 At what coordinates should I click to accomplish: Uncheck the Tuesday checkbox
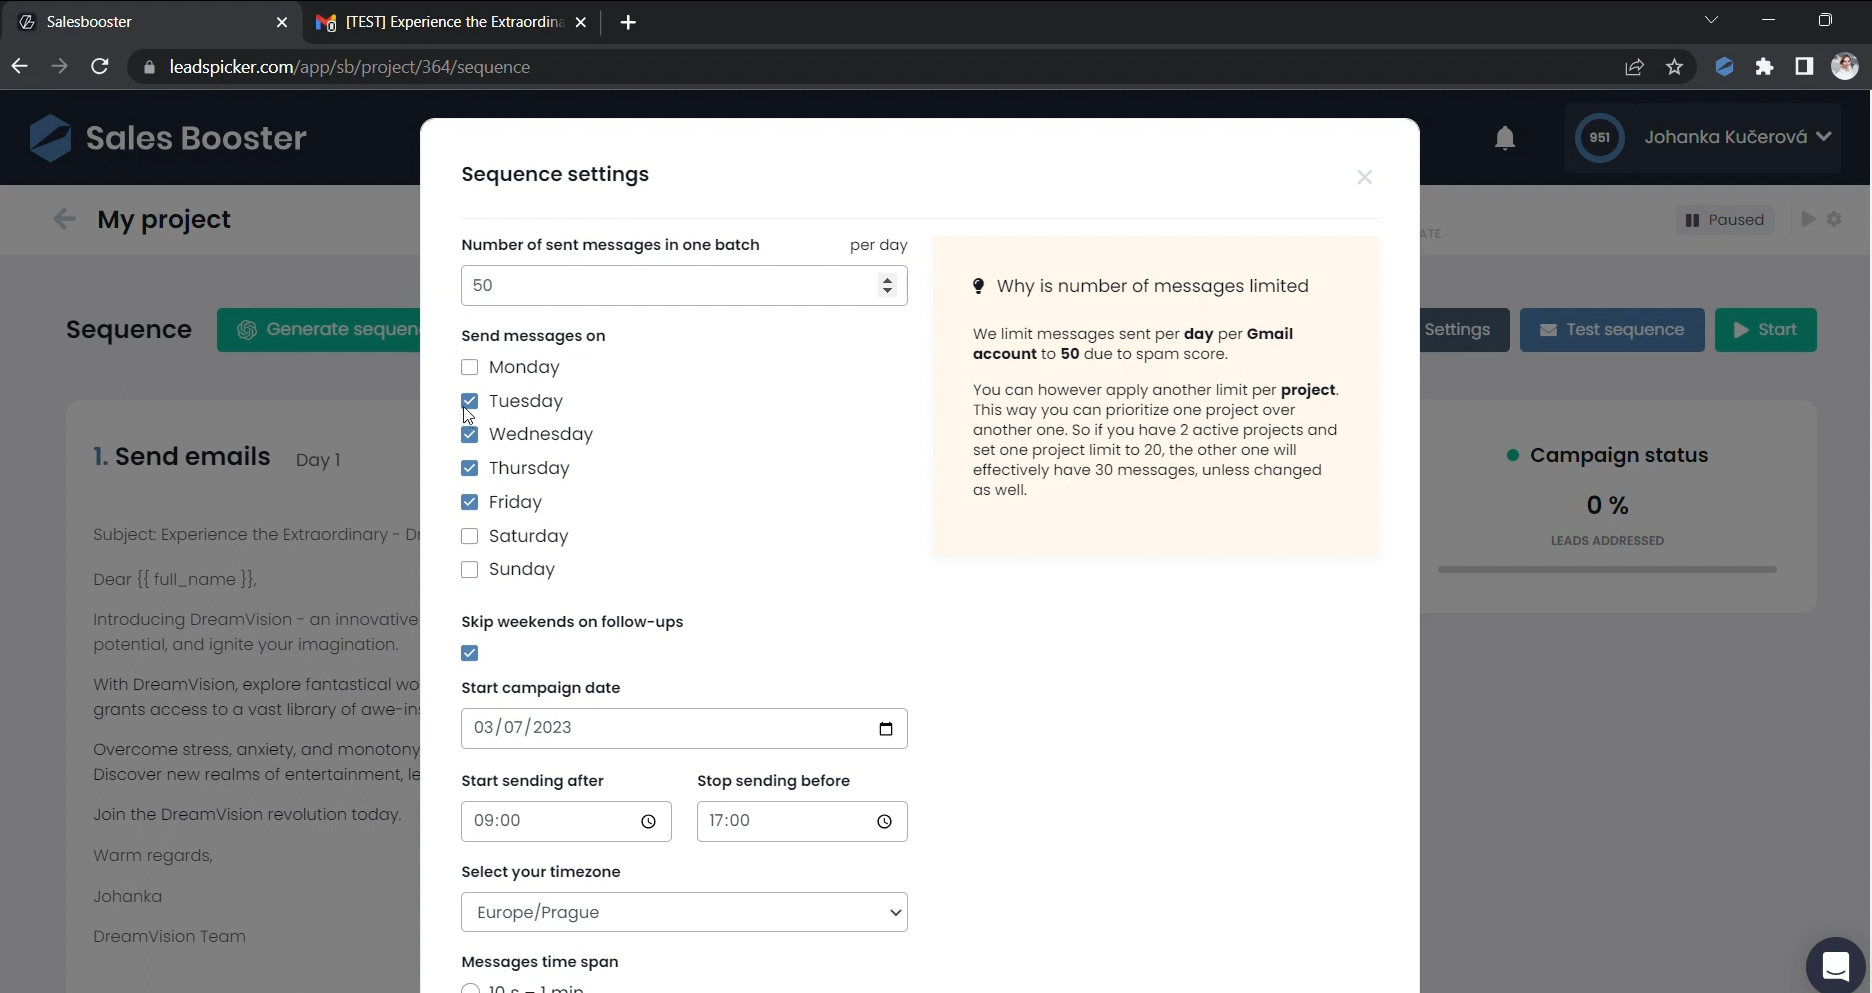(x=469, y=401)
